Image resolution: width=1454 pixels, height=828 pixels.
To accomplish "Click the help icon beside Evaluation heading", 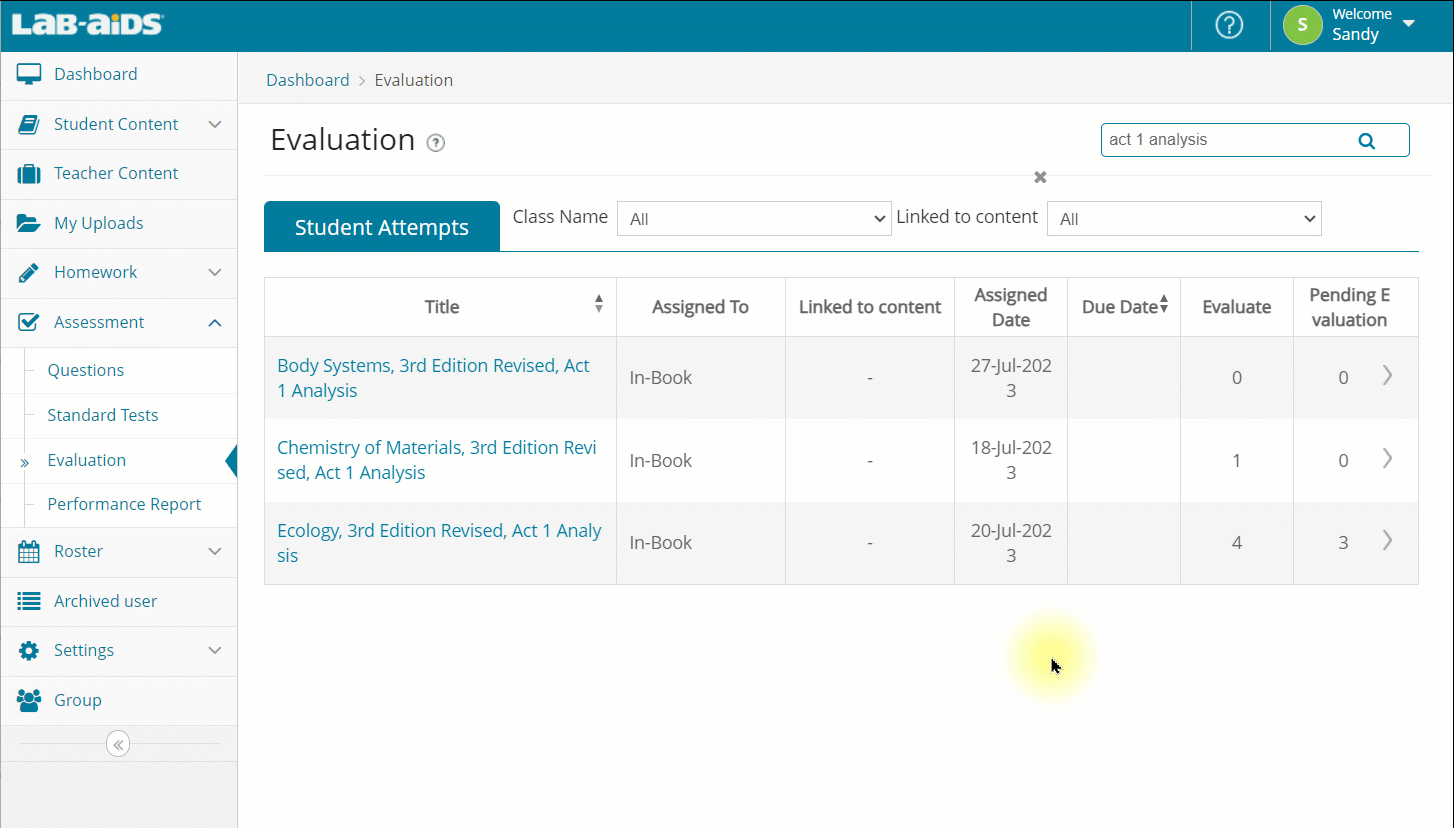I will pos(435,143).
